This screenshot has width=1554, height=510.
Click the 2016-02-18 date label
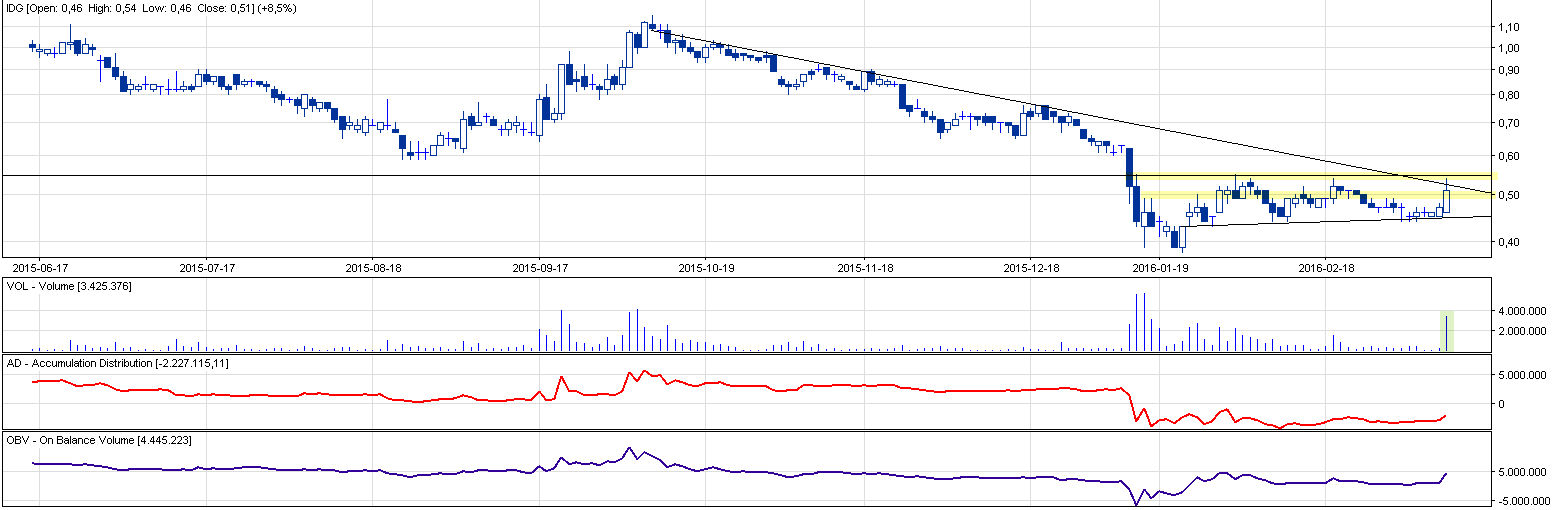[1326, 268]
